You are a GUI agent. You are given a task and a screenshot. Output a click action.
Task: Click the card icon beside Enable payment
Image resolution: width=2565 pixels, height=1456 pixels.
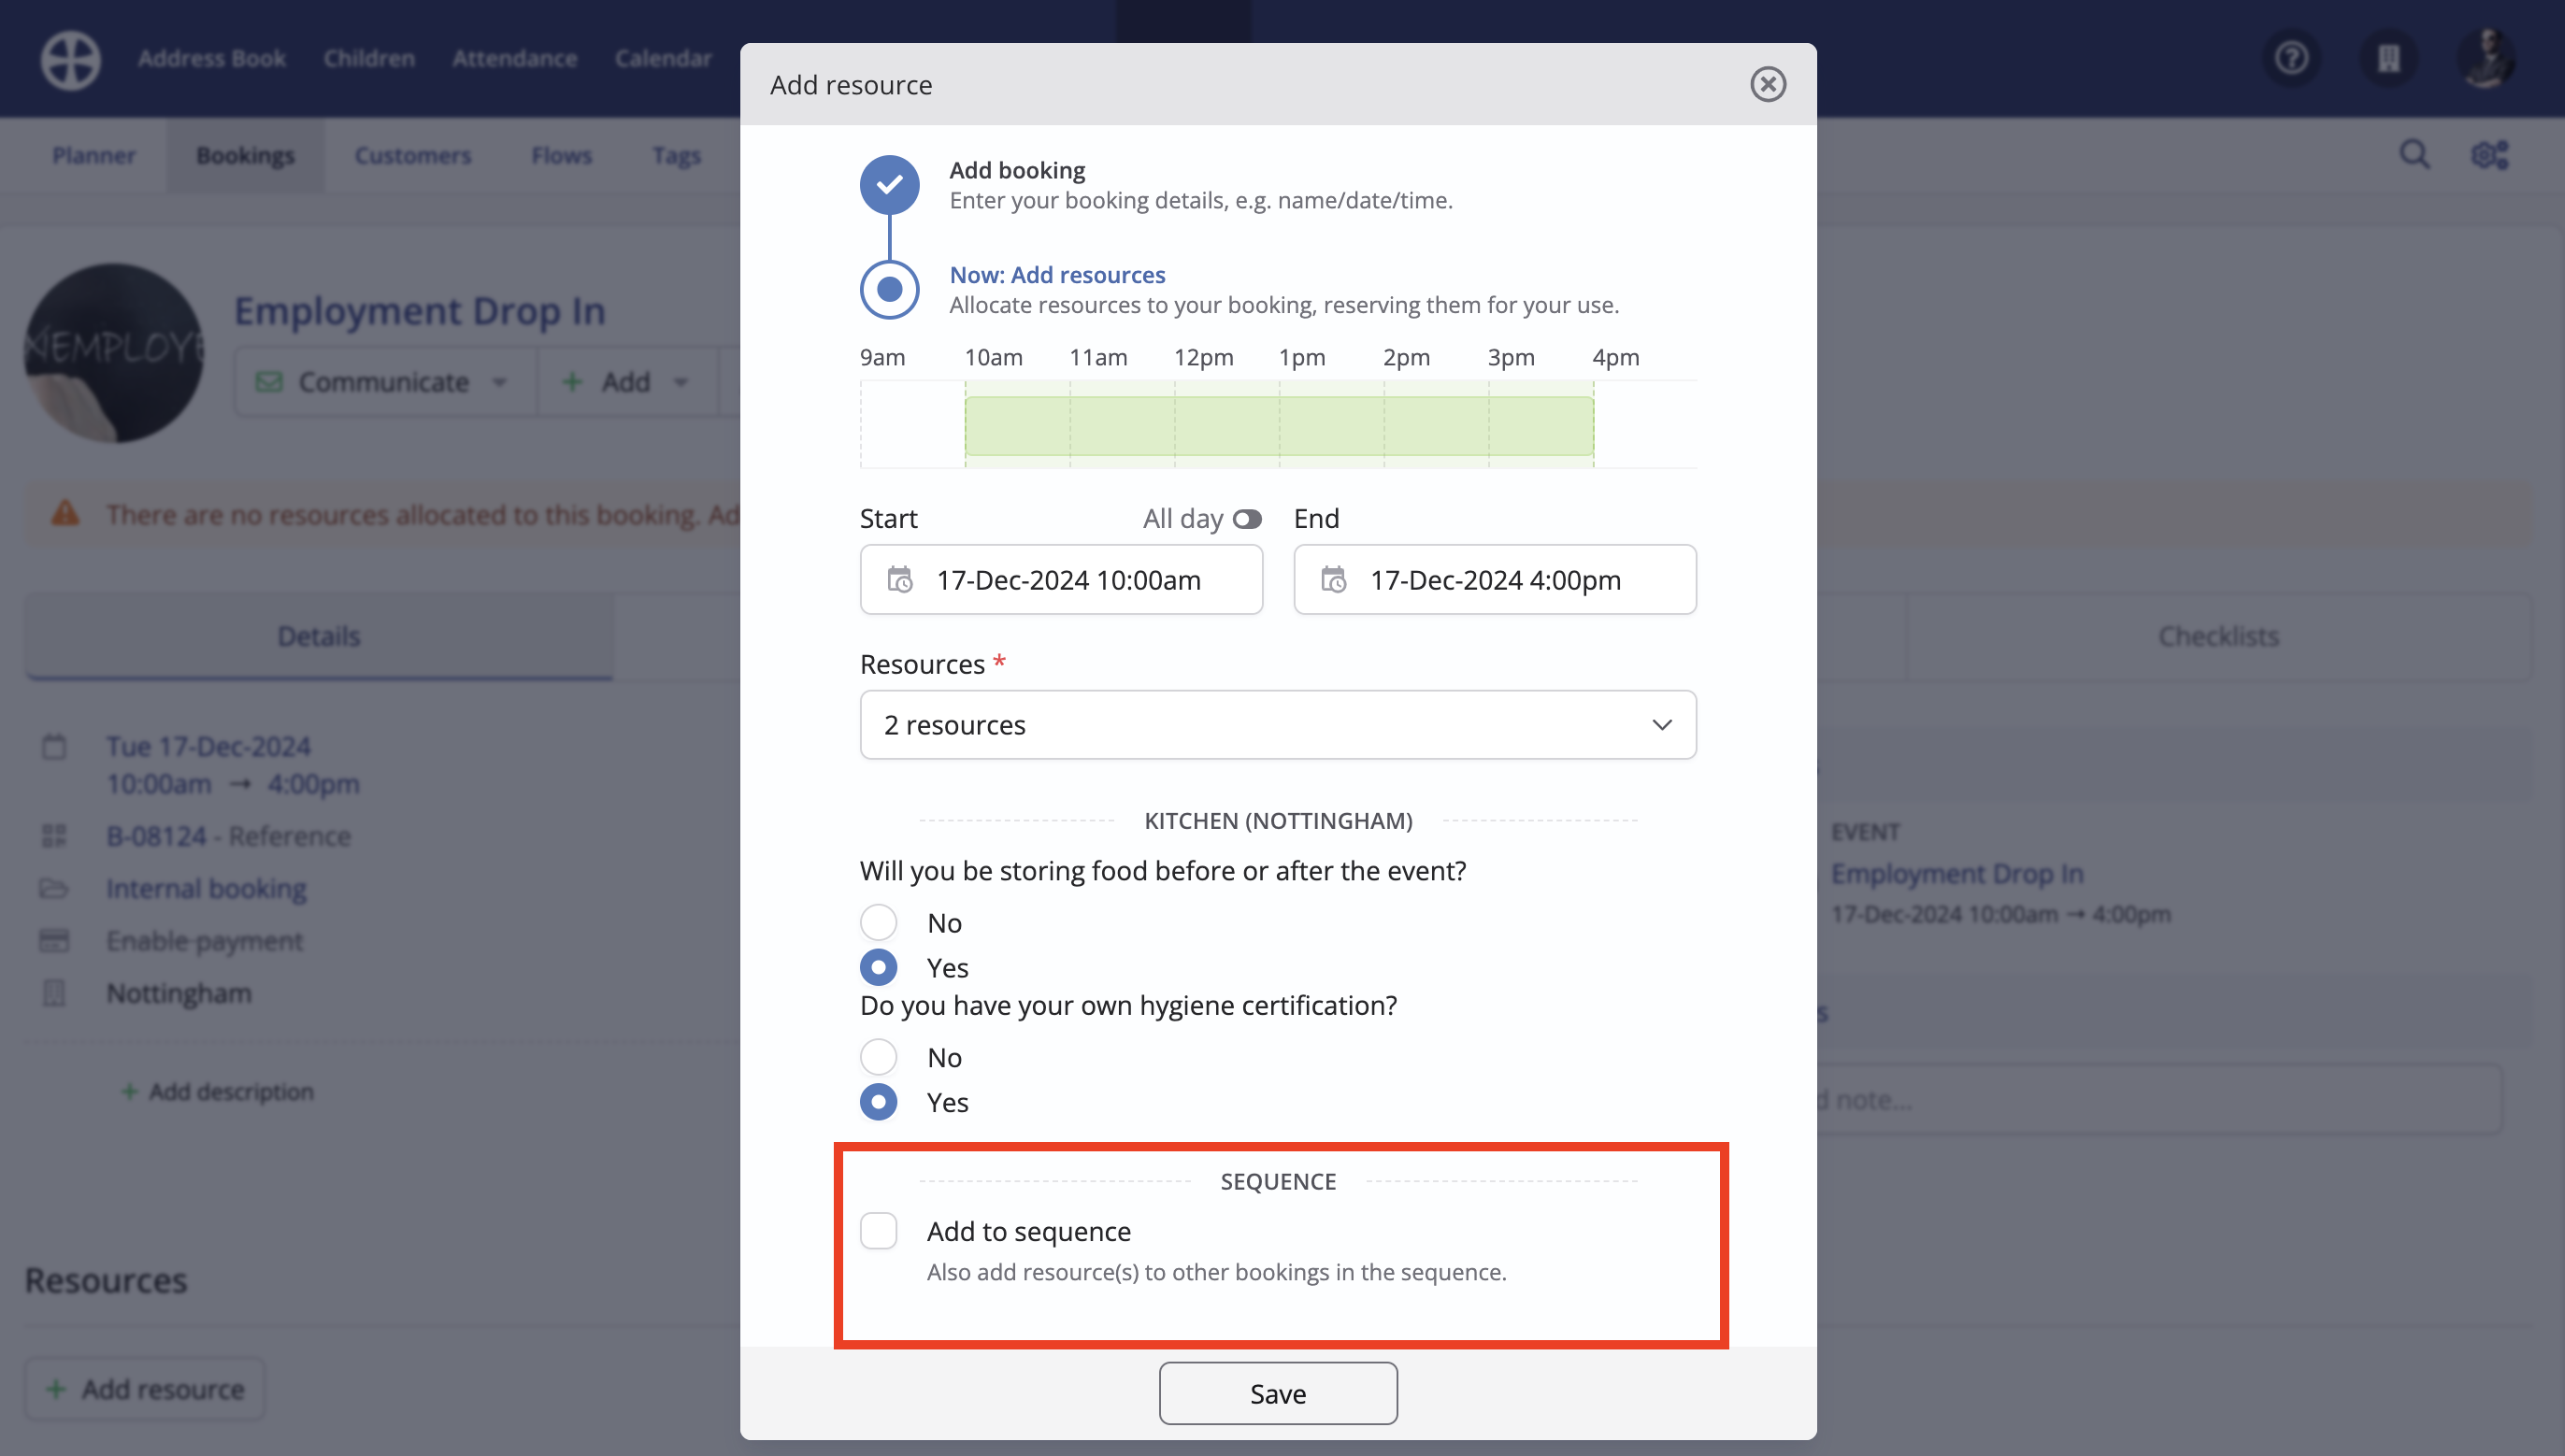[54, 940]
